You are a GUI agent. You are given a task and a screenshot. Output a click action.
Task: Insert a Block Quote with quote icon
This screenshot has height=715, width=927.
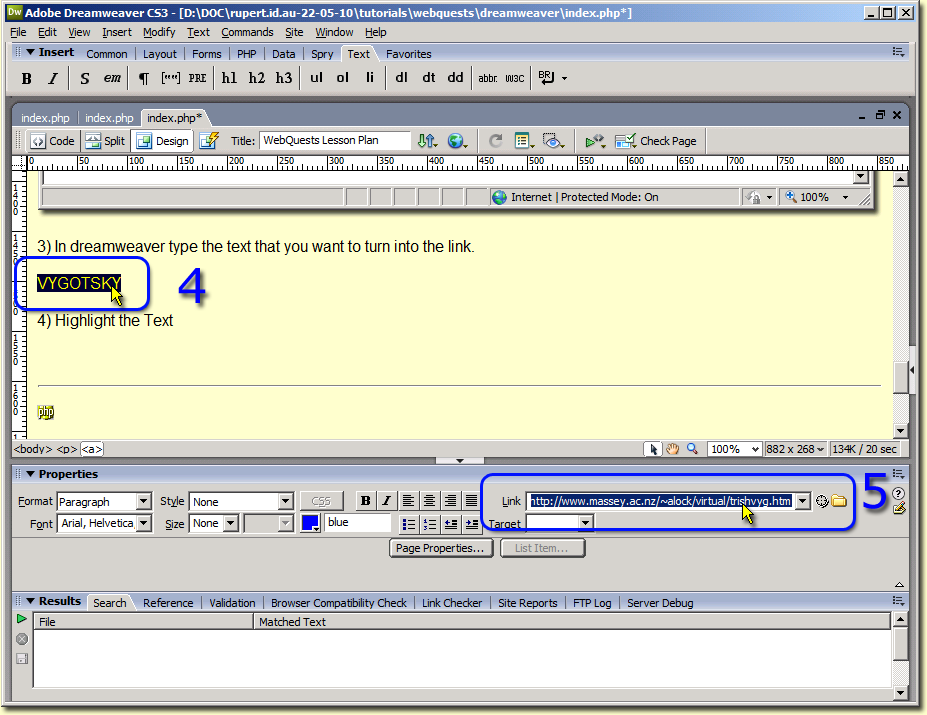[x=170, y=78]
